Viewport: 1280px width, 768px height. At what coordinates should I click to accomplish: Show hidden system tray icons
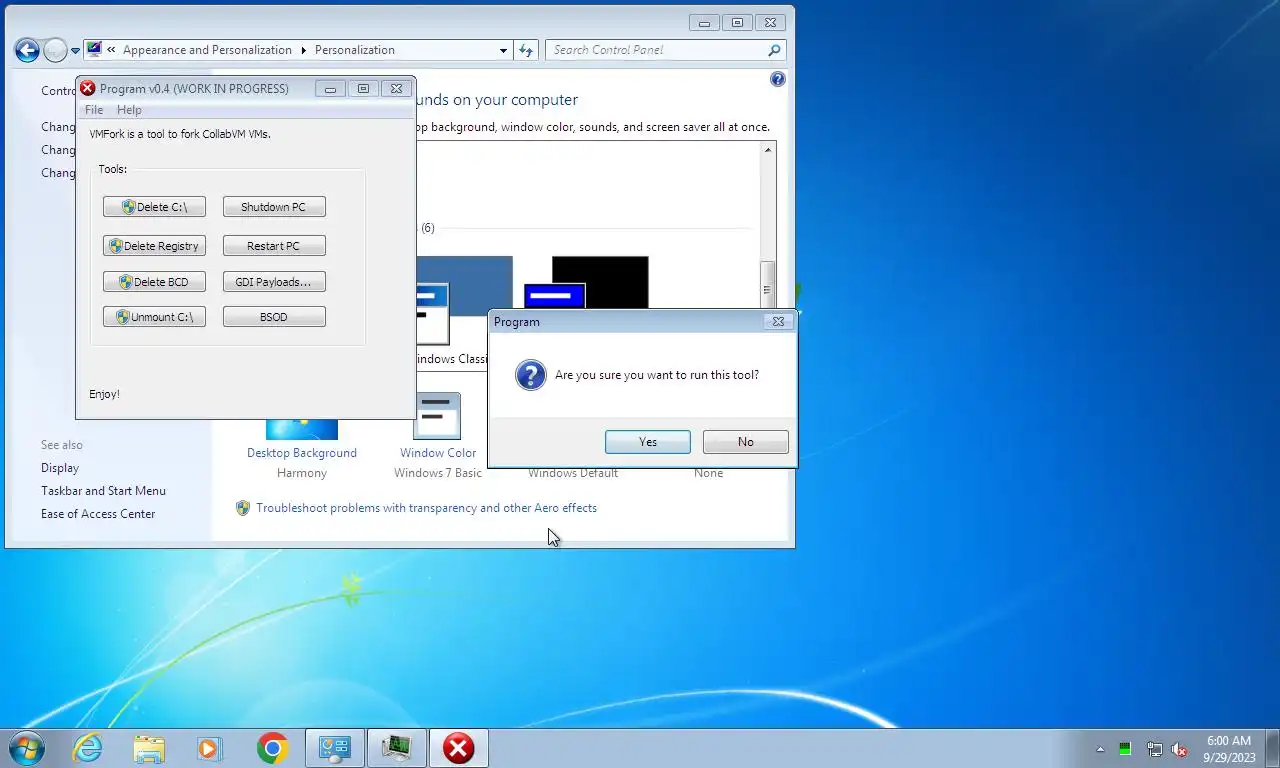[x=1101, y=749]
